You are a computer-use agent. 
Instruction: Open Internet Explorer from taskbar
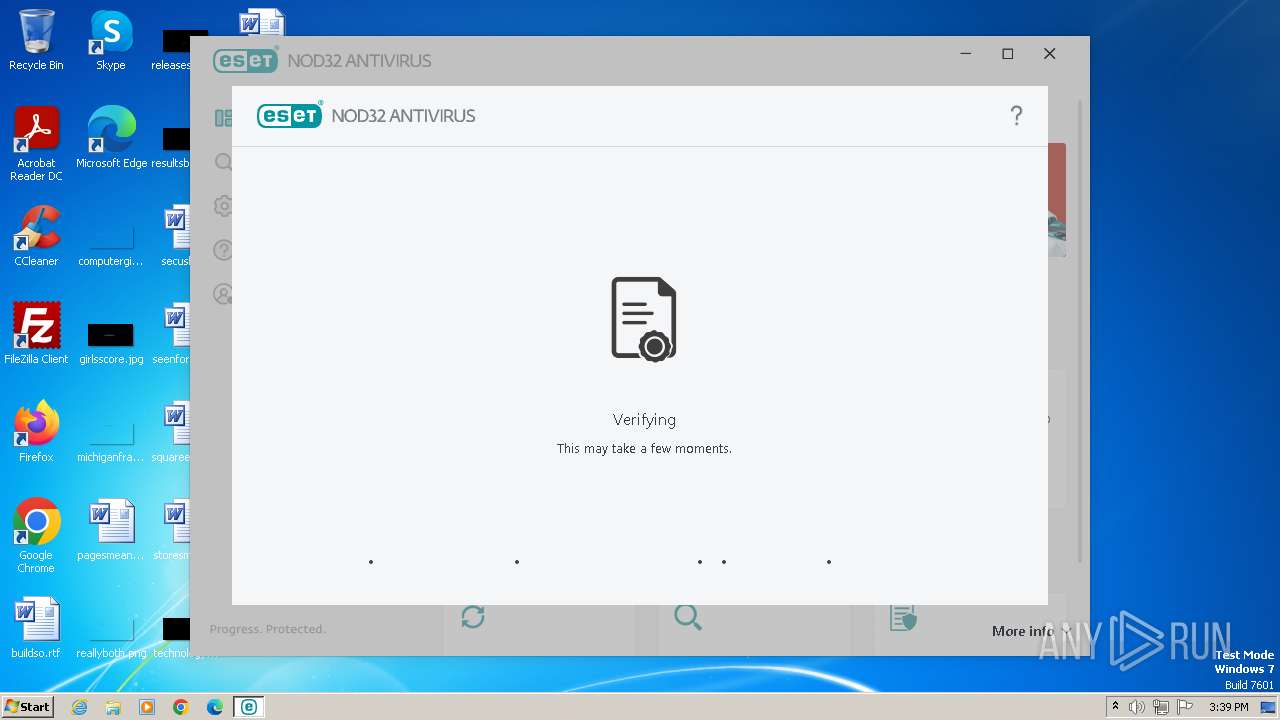click(x=79, y=707)
